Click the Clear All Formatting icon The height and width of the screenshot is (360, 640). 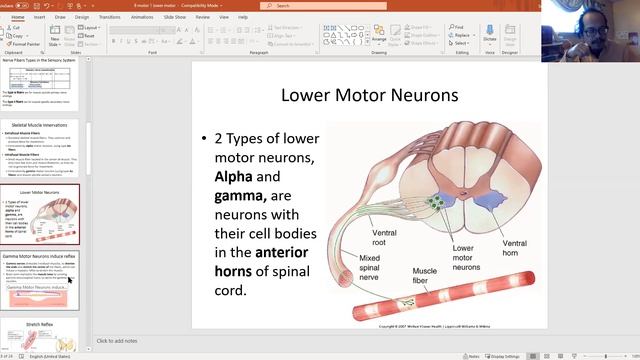point(197,30)
